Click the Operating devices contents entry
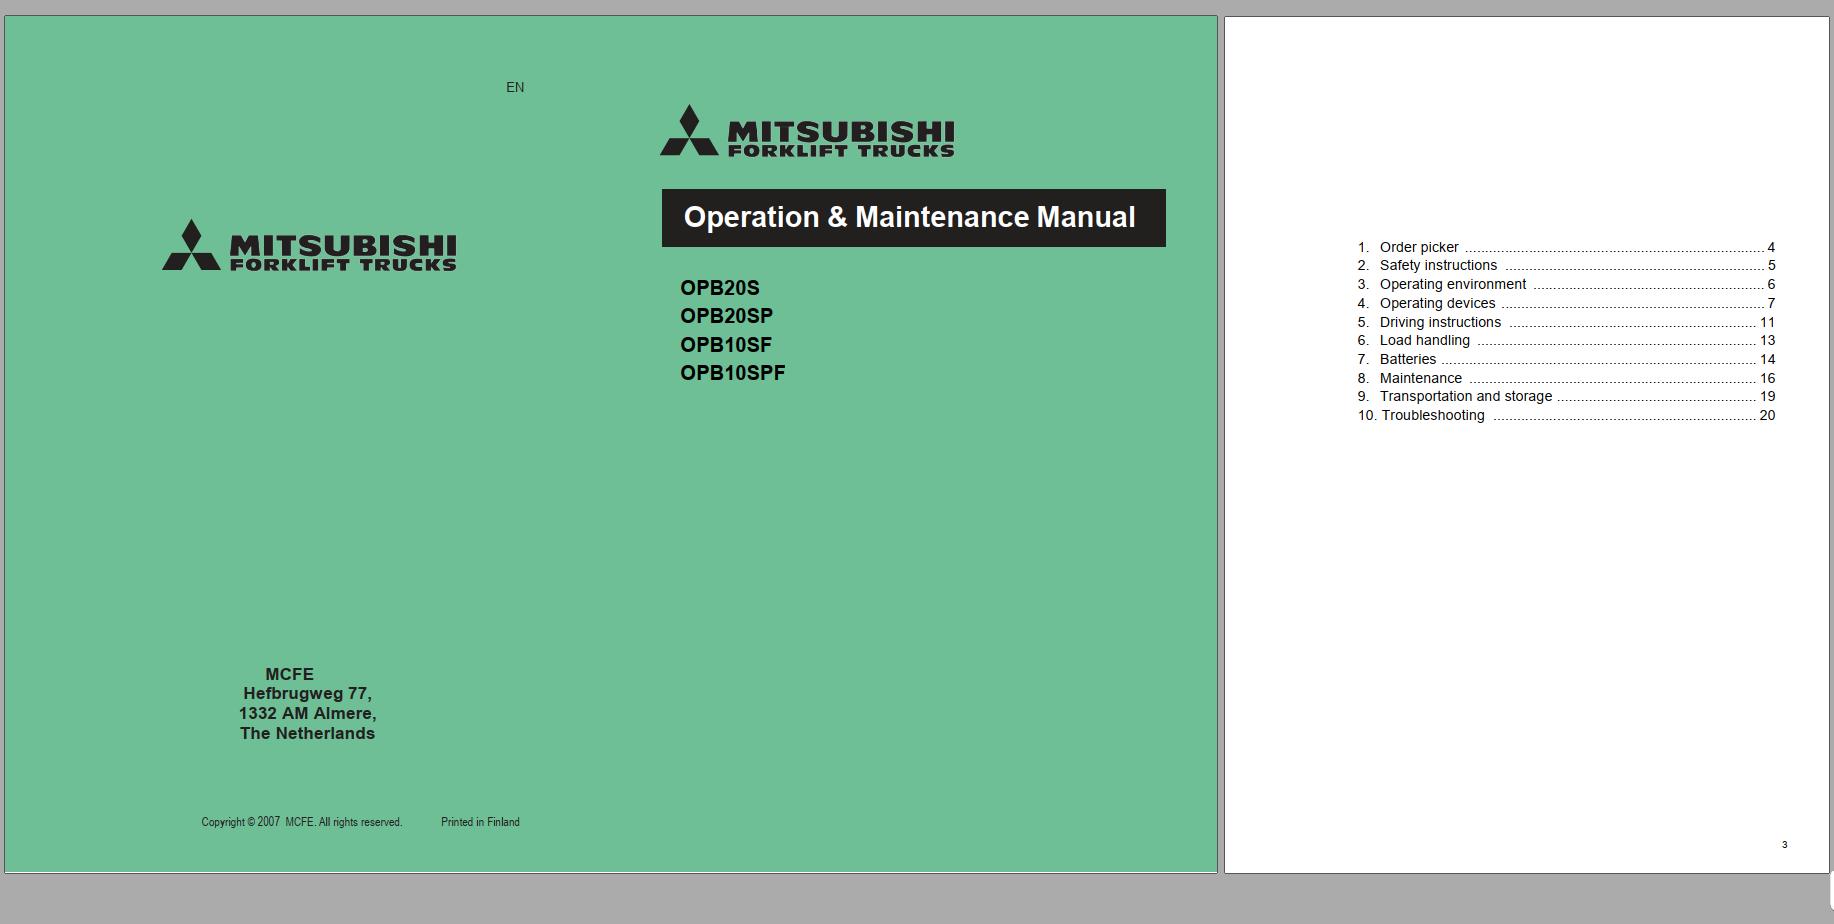 (x=1566, y=303)
